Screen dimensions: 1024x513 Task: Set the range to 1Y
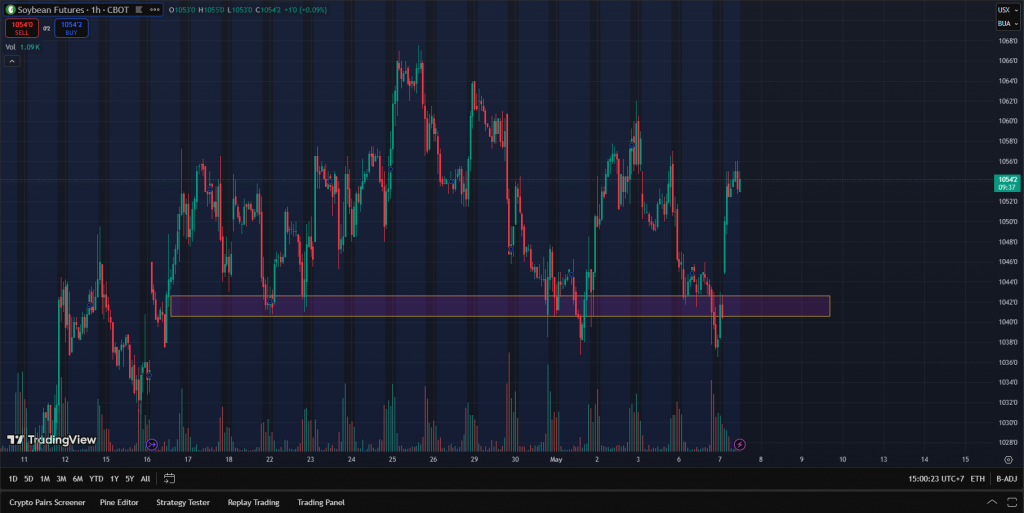[x=114, y=479]
